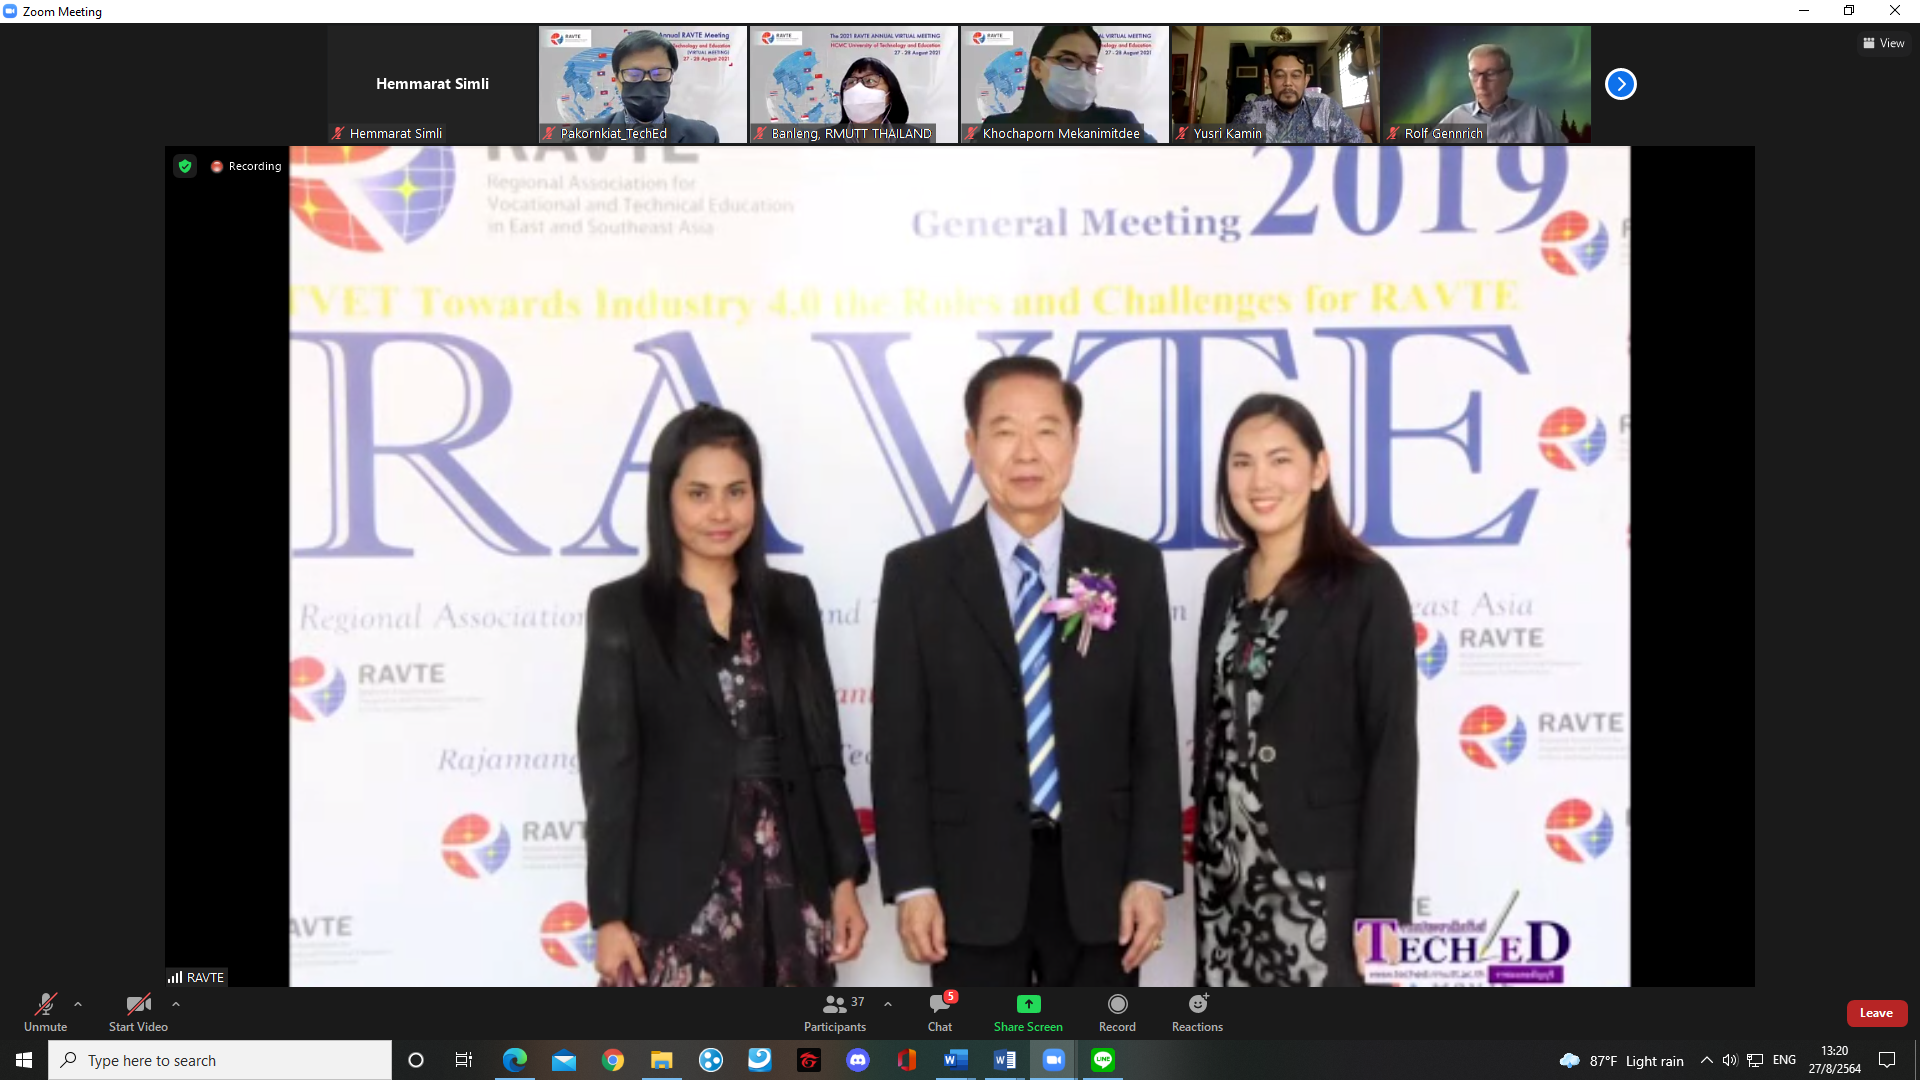
Task: Open red Garena-style app on taskbar
Action: pos(809,1060)
